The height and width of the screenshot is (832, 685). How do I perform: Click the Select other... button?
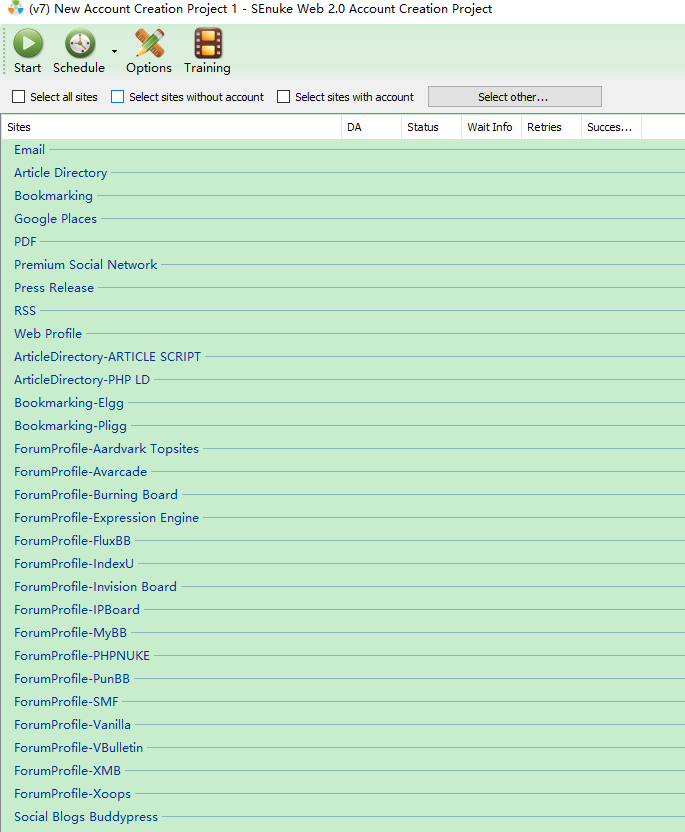515,97
